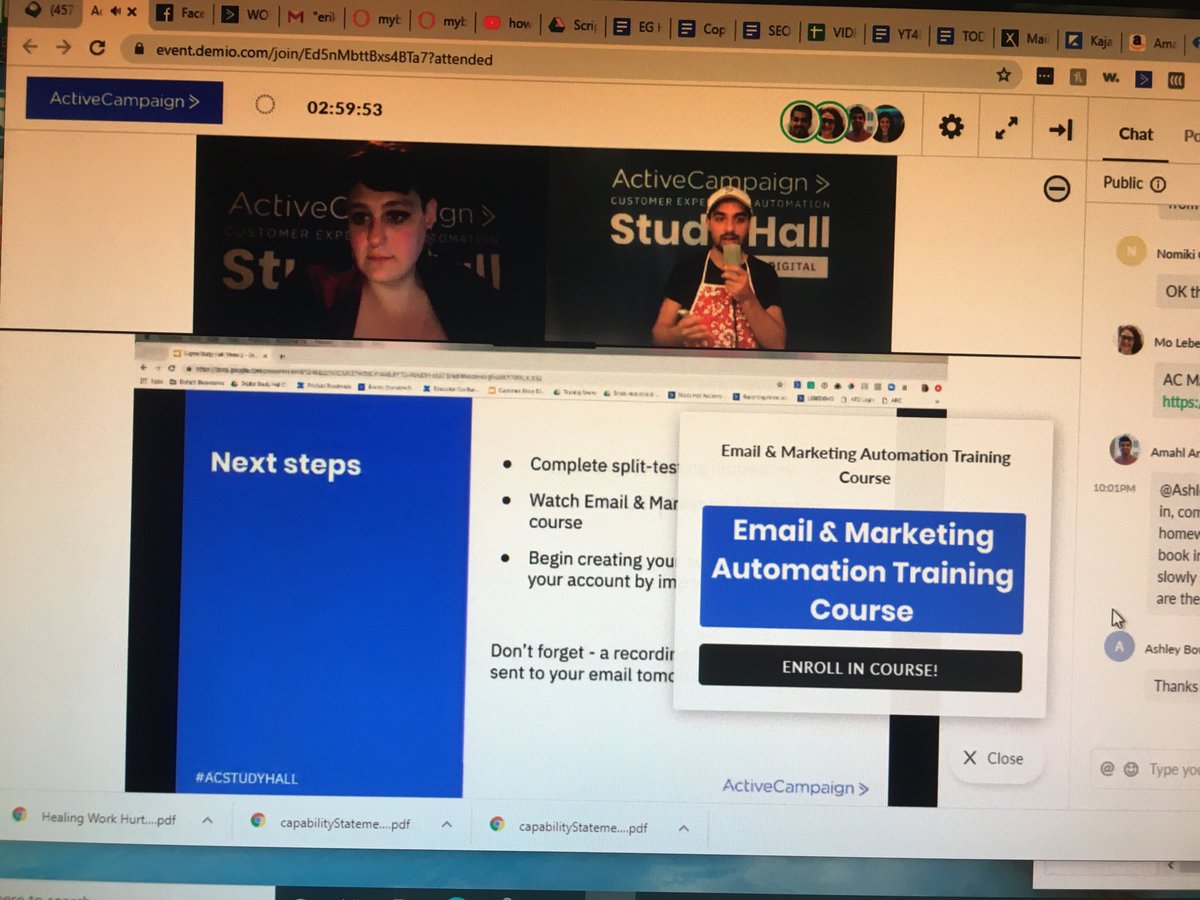Click Nomiki's avatar in chat

[1131, 251]
